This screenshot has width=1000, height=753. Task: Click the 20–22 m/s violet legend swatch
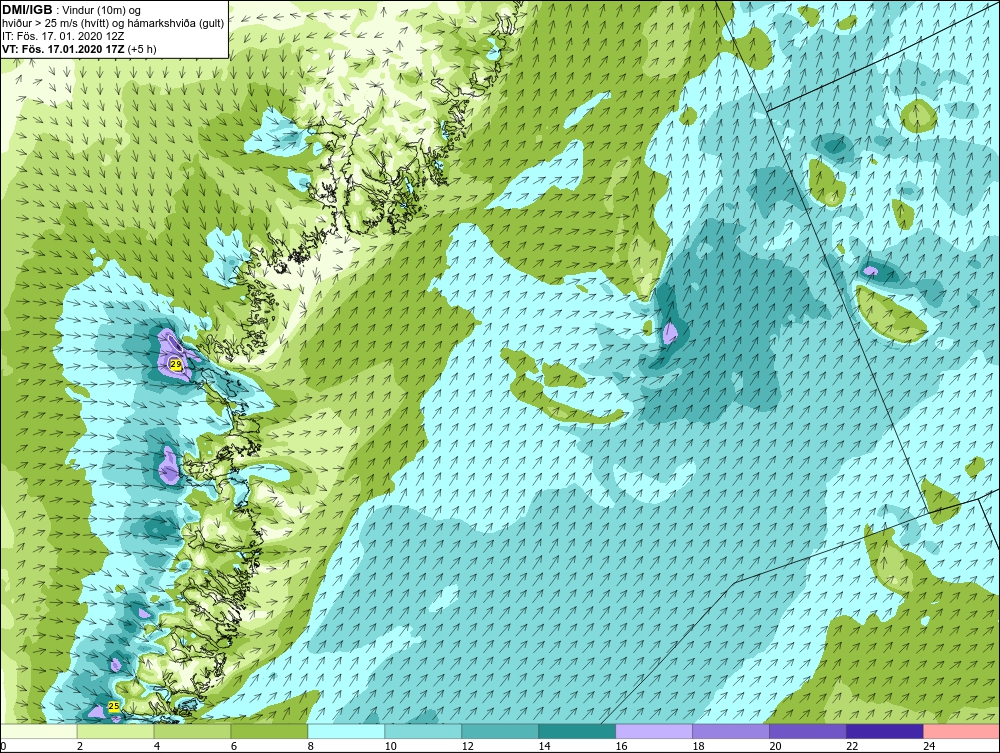807,731
